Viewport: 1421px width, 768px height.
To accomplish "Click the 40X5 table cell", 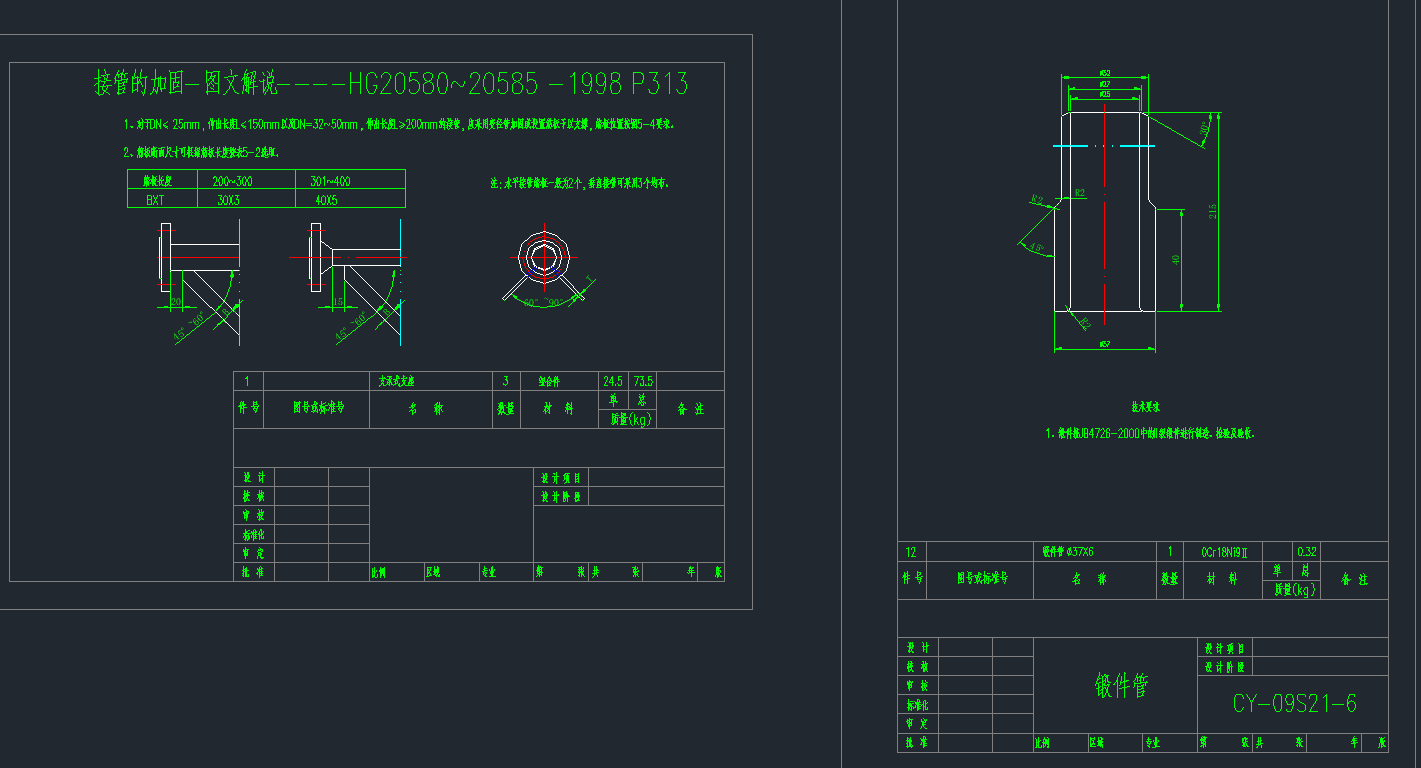I will tap(326, 199).
